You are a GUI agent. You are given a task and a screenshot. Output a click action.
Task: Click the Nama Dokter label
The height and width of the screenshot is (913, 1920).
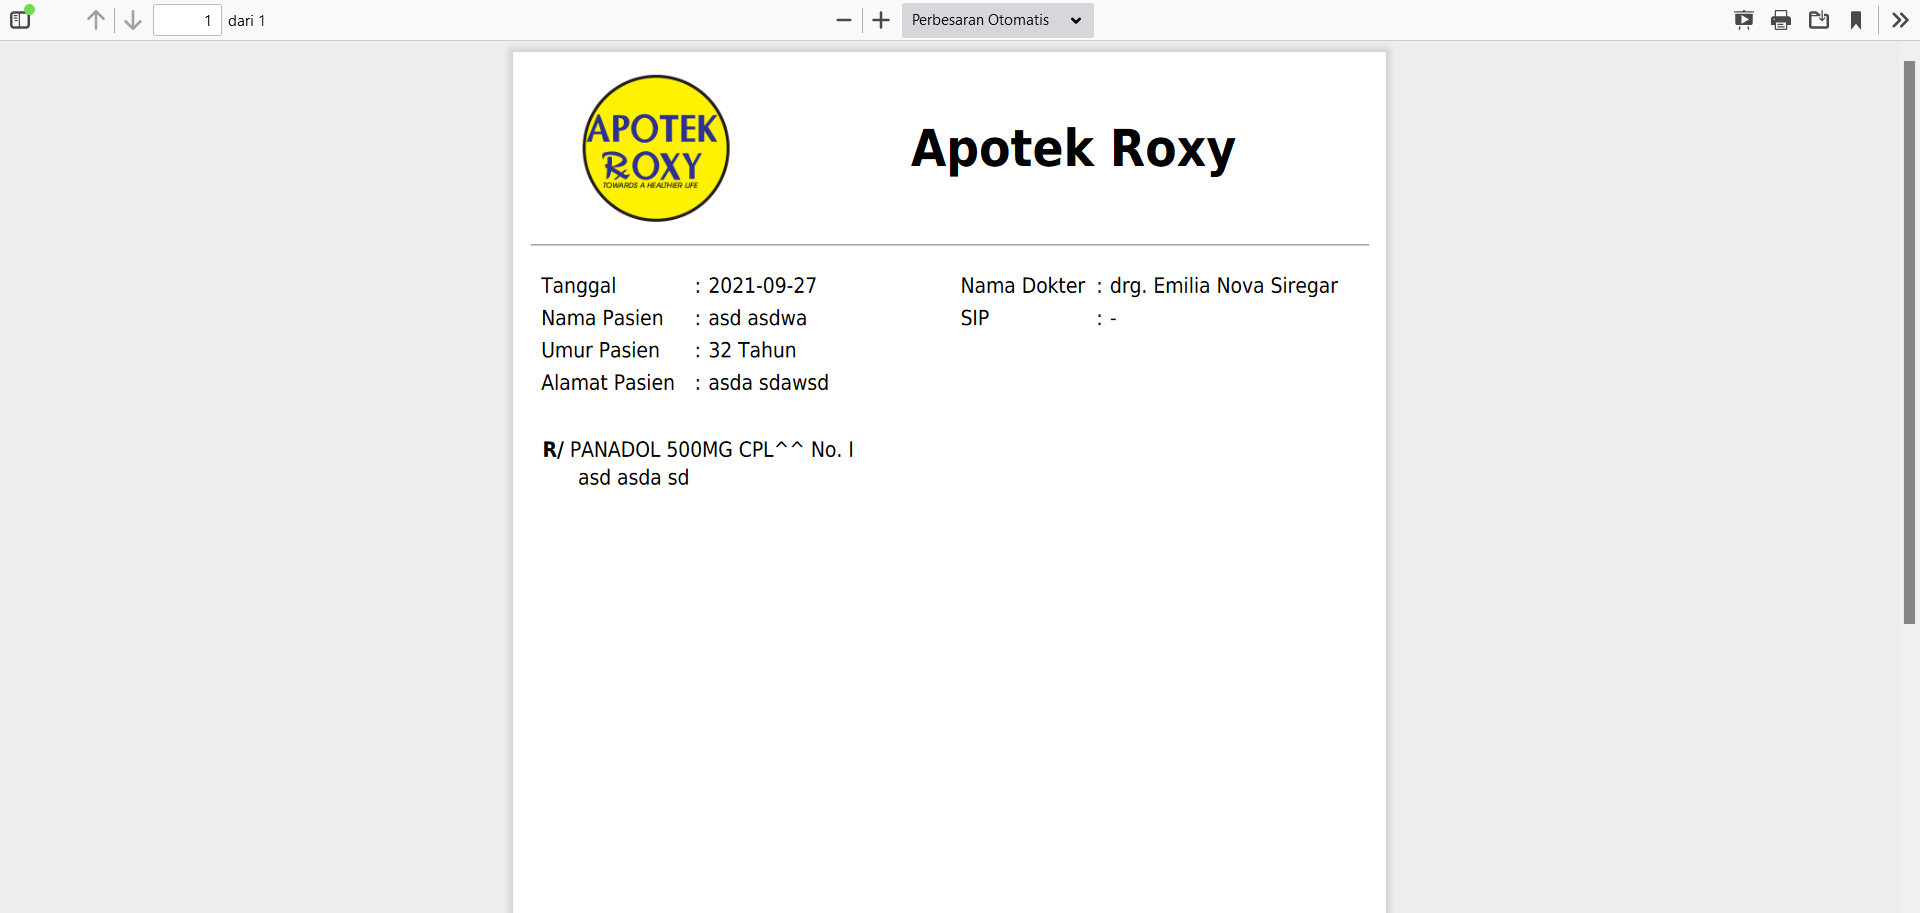pyautogui.click(x=1022, y=286)
